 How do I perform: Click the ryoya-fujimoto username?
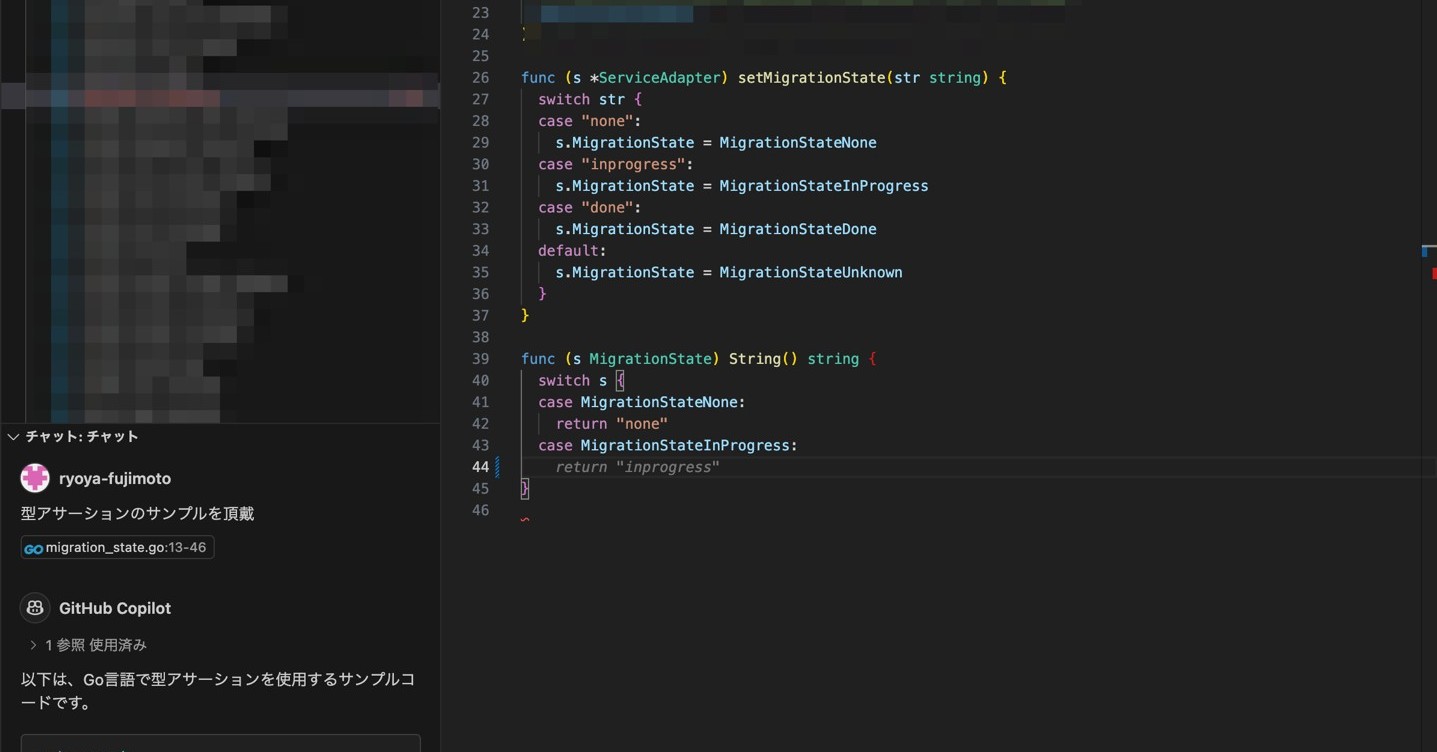(114, 479)
